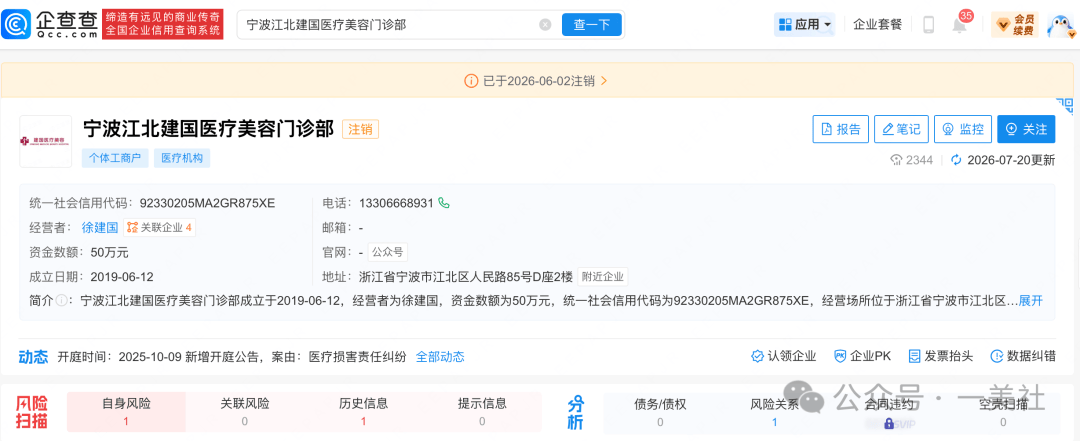This screenshot has height=441, width=1080.
Task: Expand the 简介 with the 展开 link
Action: [x=1030, y=300]
